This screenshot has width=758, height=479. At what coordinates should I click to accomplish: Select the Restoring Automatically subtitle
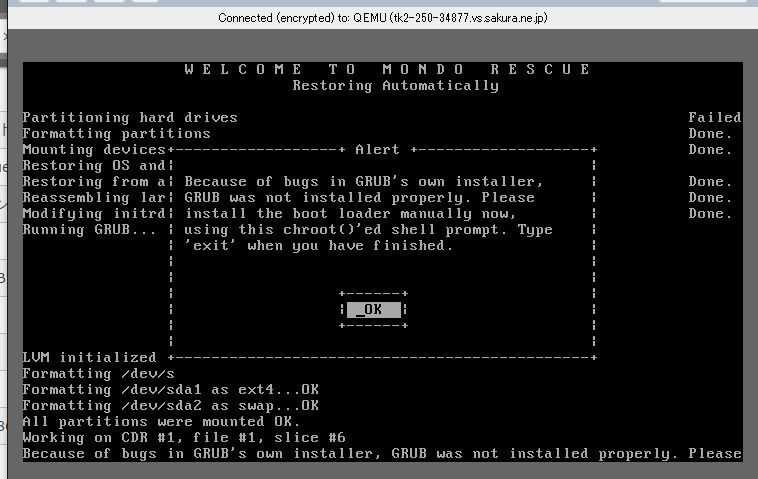(395, 86)
